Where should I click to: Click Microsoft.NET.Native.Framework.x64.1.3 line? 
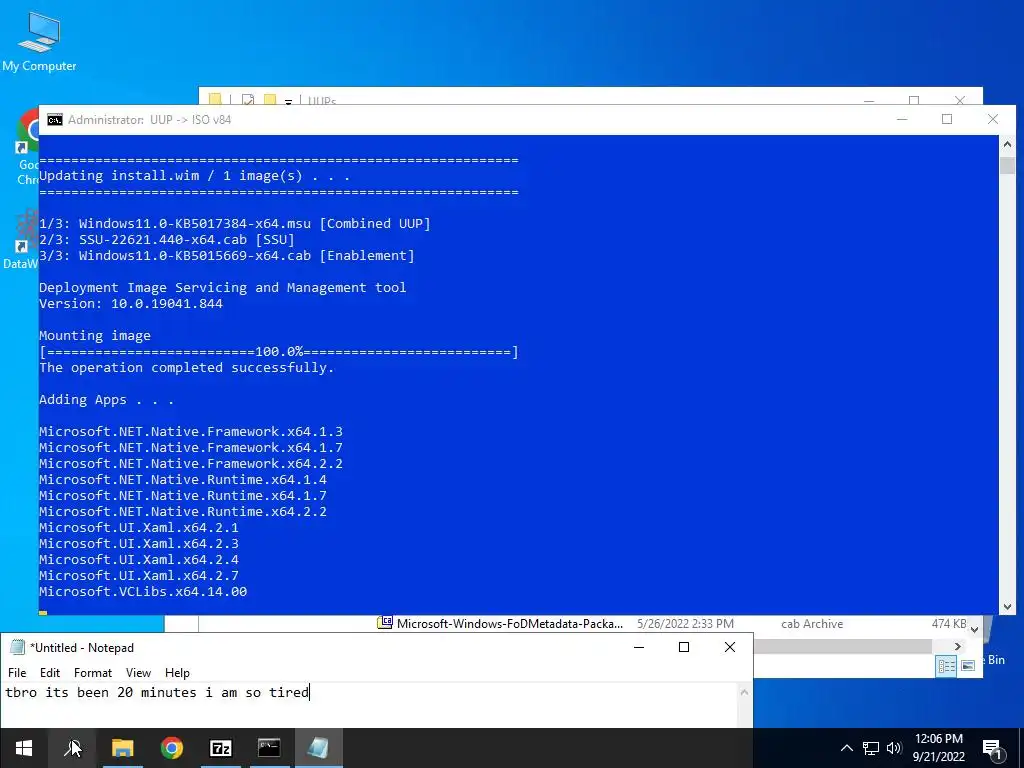tap(191, 432)
